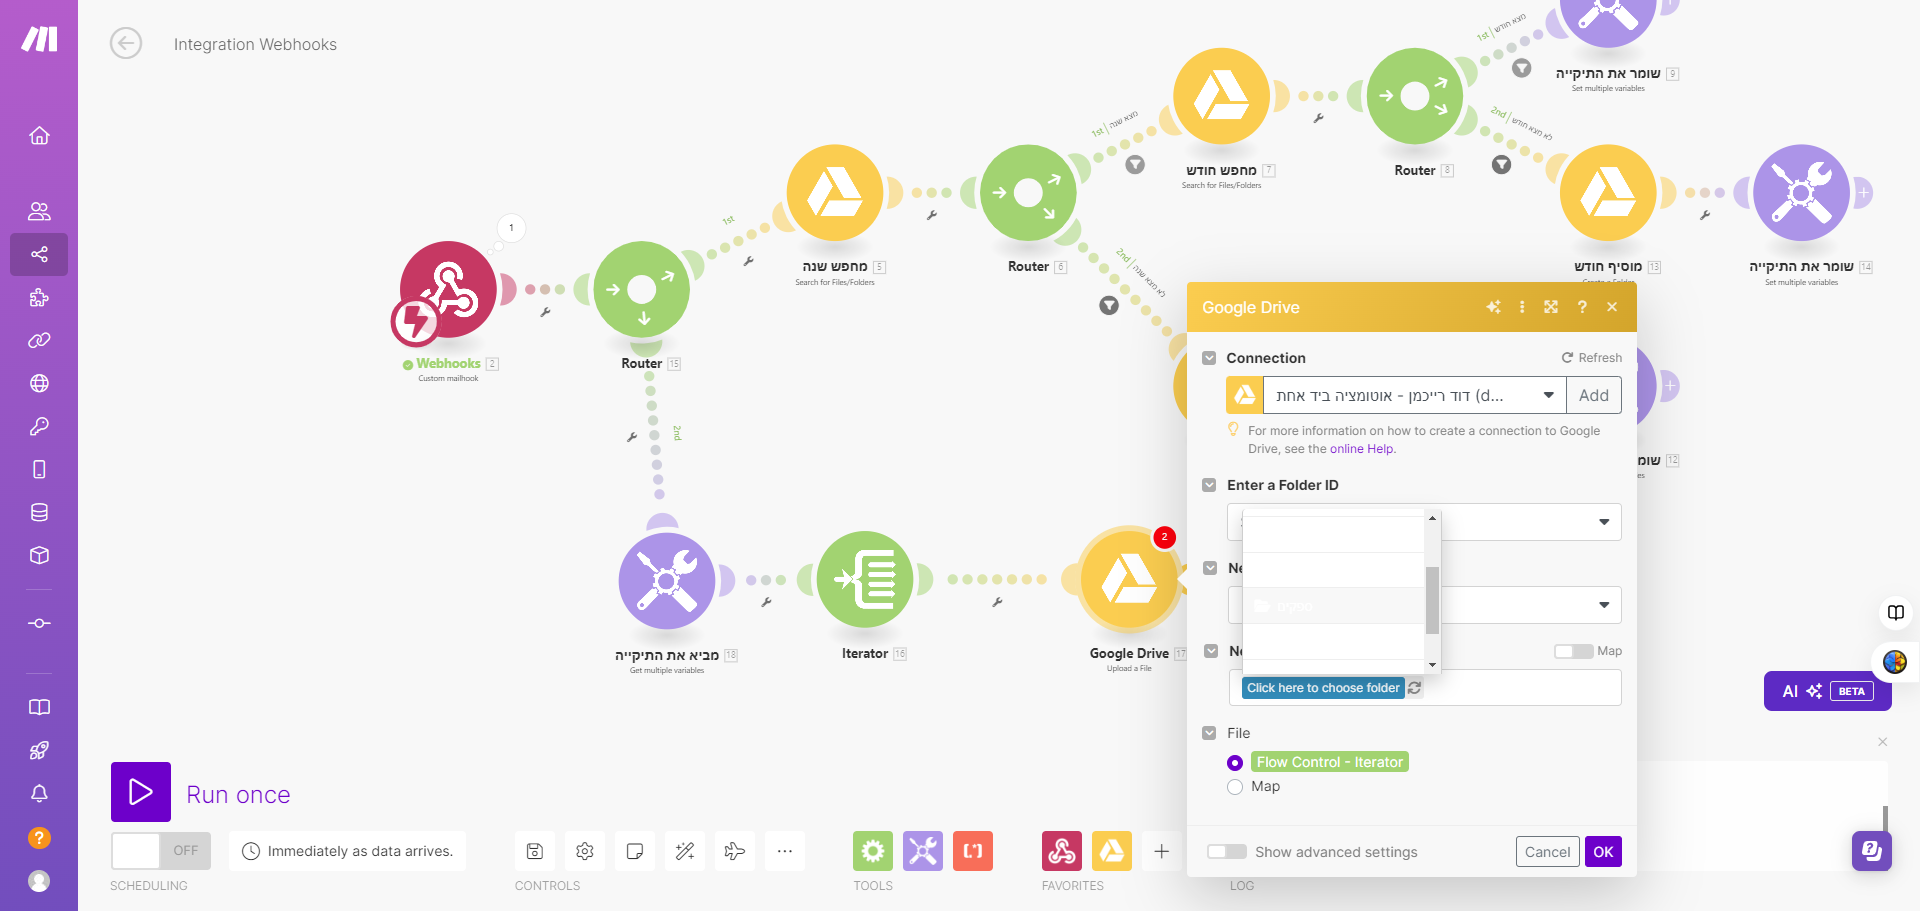Click scroll-up arrow in dropdown list

coord(1432,518)
